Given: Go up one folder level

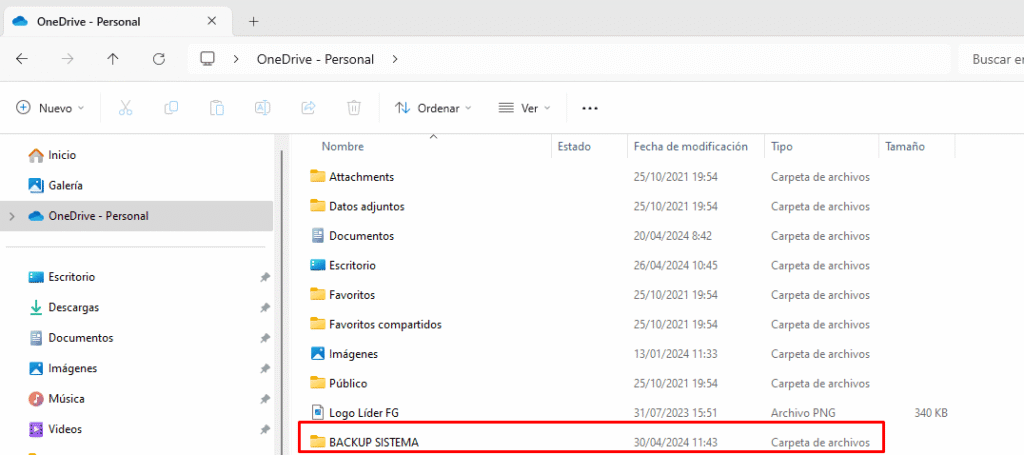Looking at the screenshot, I should tap(113, 59).
